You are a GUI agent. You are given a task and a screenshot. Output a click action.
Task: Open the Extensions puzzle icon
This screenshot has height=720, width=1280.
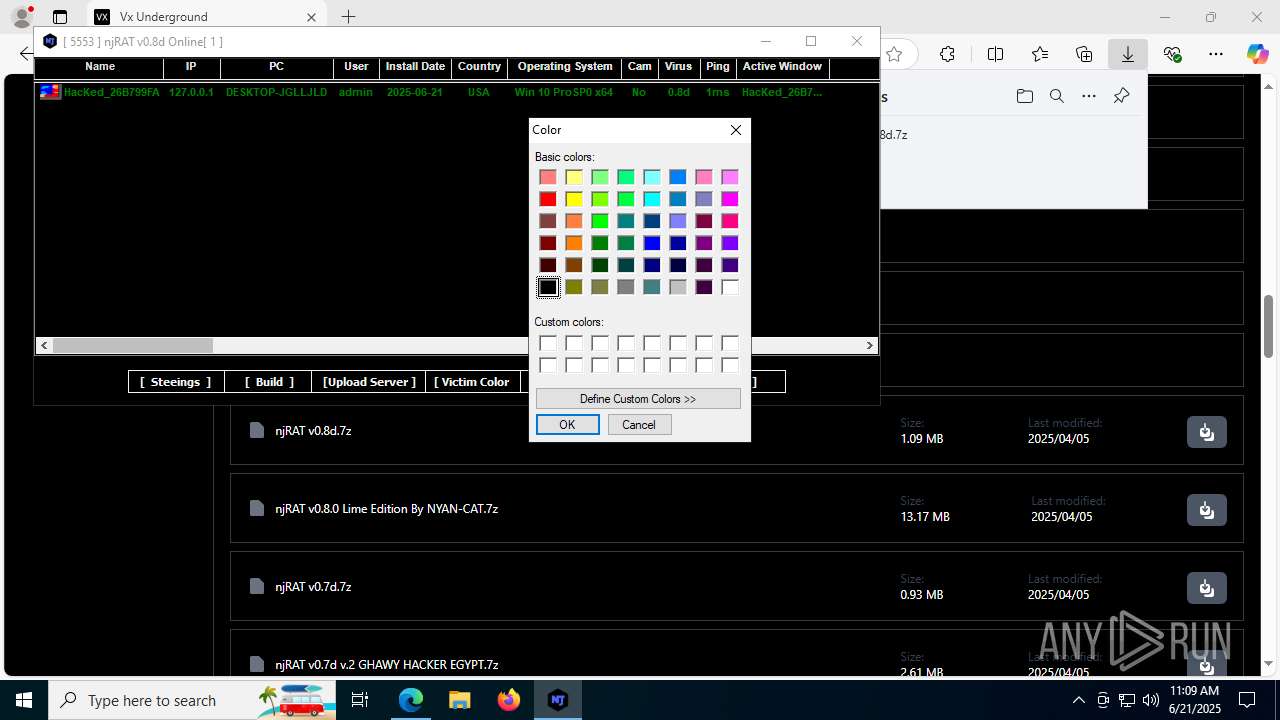[x=947, y=55]
